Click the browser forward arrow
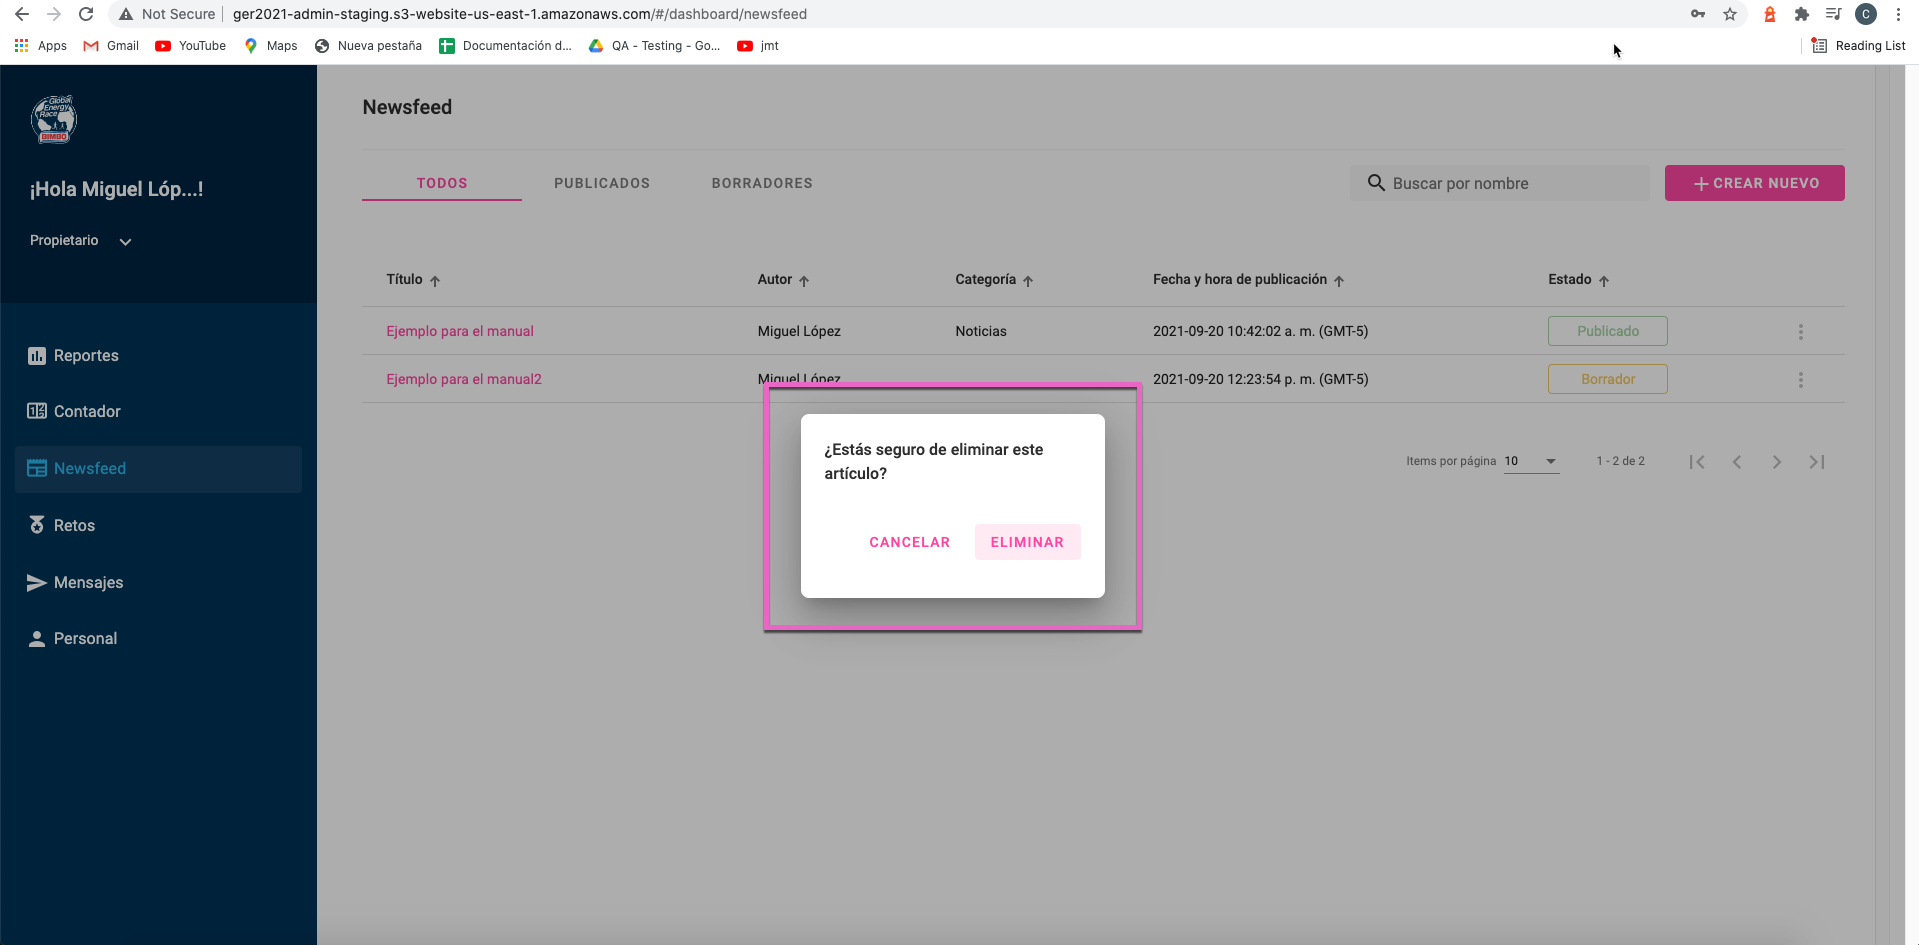Screen dimensions: 1919x945 (54, 14)
